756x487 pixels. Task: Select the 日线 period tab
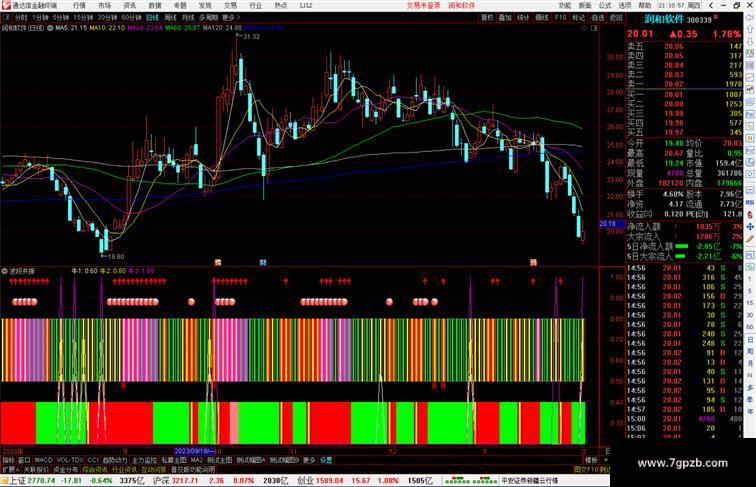(x=152, y=17)
